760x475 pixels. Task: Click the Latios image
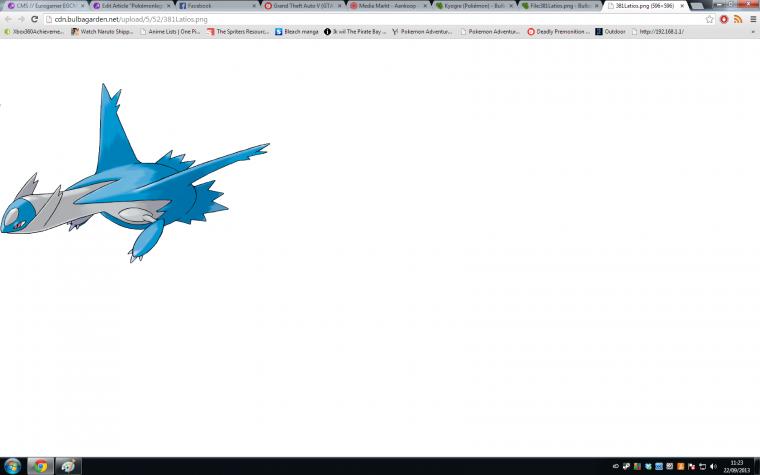coord(135,173)
